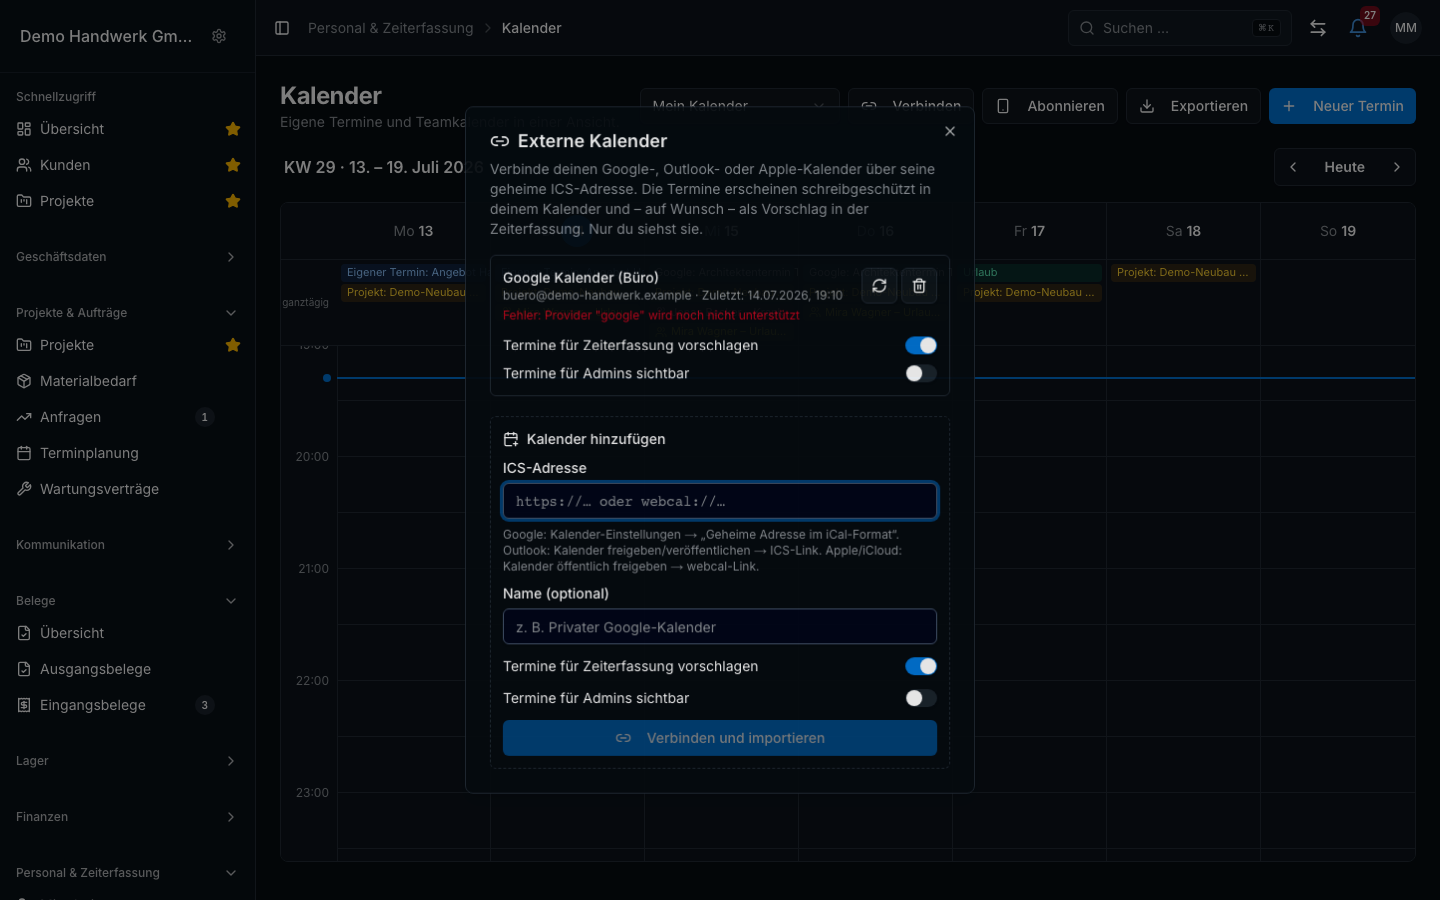Focus the Name (optional) field

point(720,627)
